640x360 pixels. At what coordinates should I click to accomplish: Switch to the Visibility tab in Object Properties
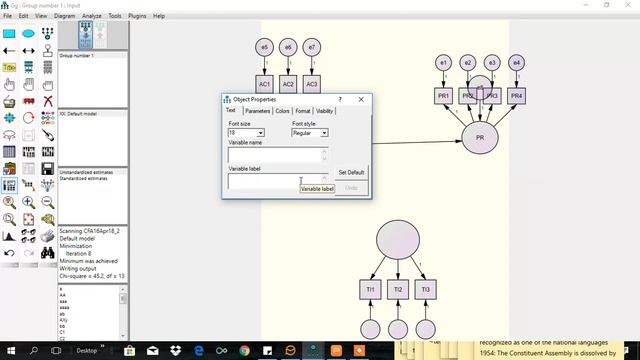(324, 111)
